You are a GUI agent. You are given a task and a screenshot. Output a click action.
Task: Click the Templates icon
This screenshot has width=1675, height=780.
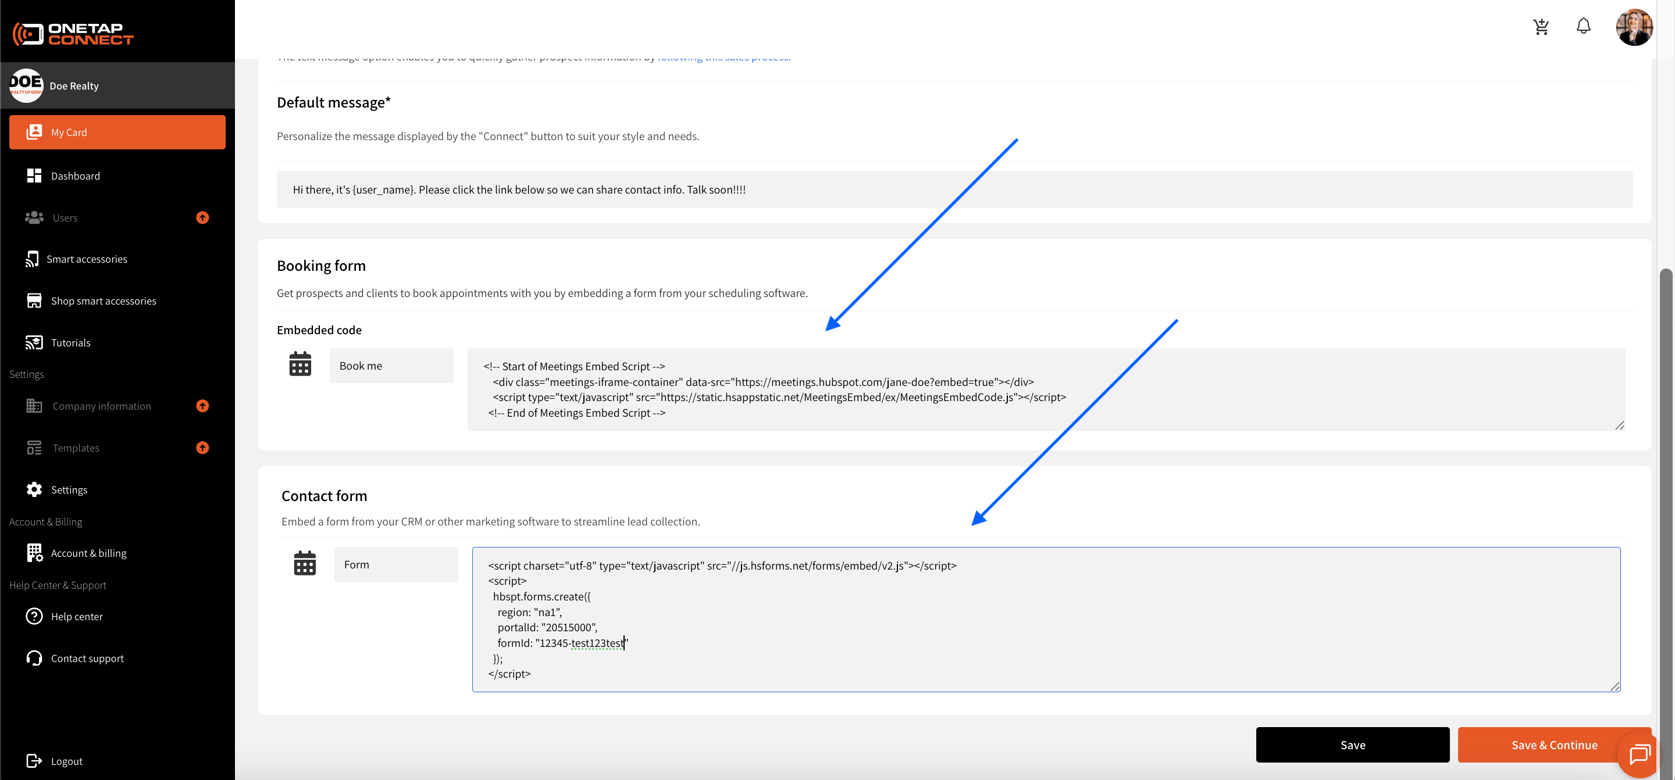pyautogui.click(x=34, y=448)
